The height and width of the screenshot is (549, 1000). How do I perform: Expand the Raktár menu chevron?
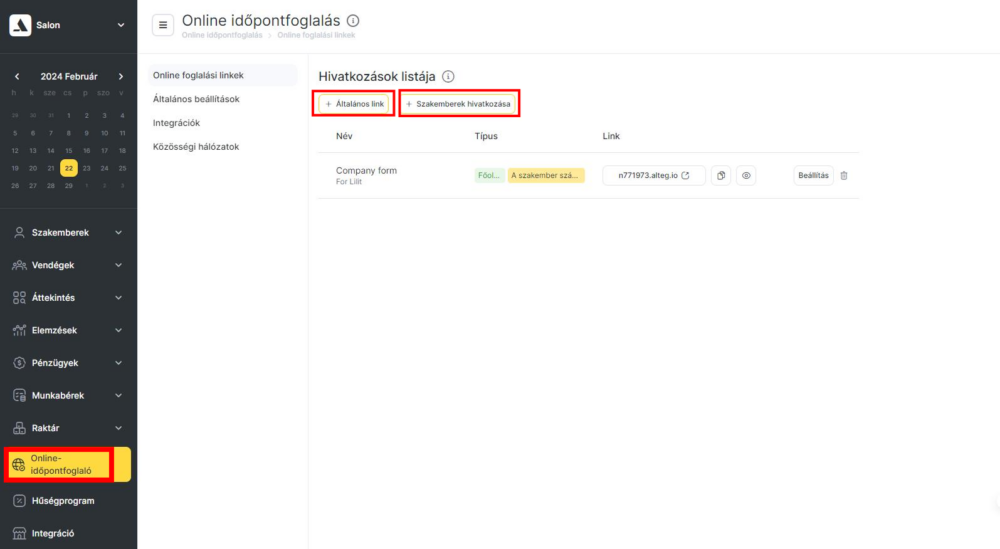tap(119, 428)
